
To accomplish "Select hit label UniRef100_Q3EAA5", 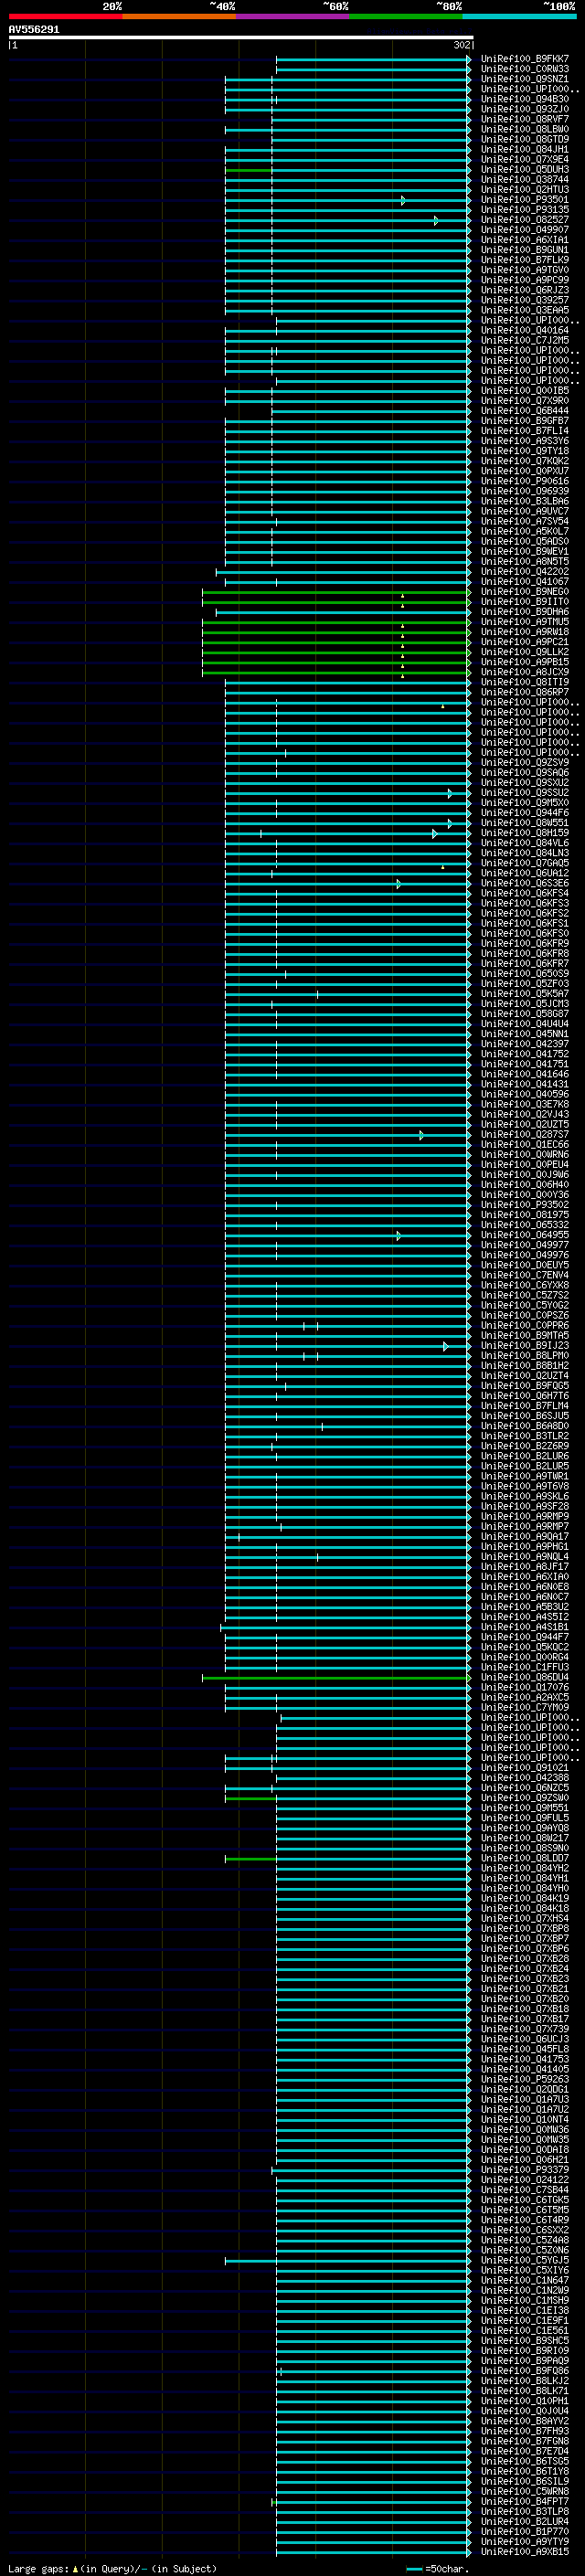I will point(525,310).
